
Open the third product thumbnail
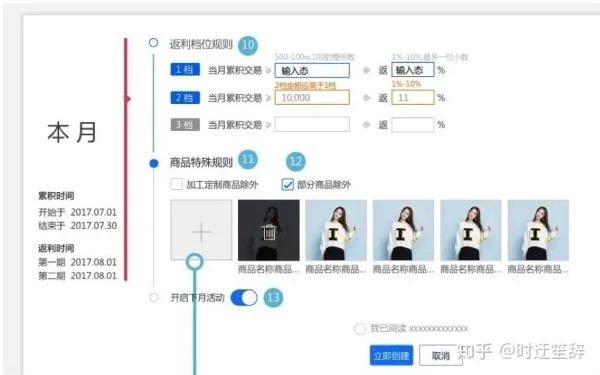403,230
